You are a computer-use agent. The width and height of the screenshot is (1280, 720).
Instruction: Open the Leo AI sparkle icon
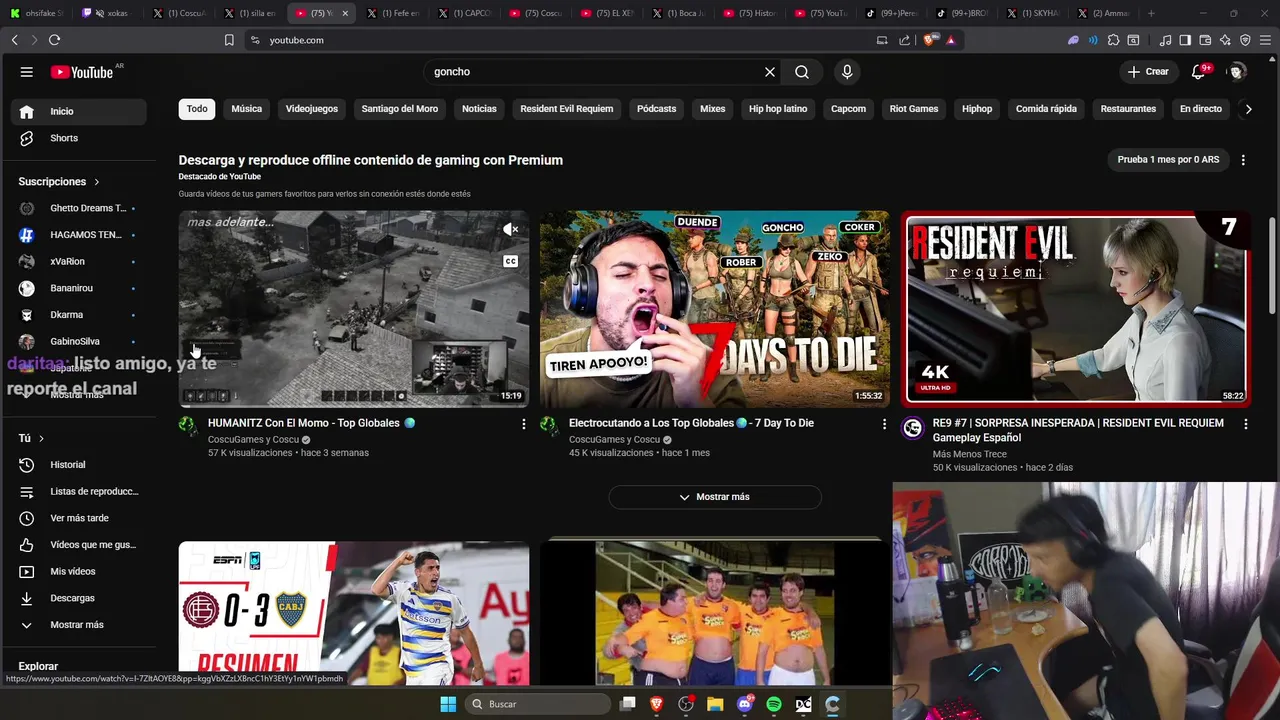pos(1225,40)
